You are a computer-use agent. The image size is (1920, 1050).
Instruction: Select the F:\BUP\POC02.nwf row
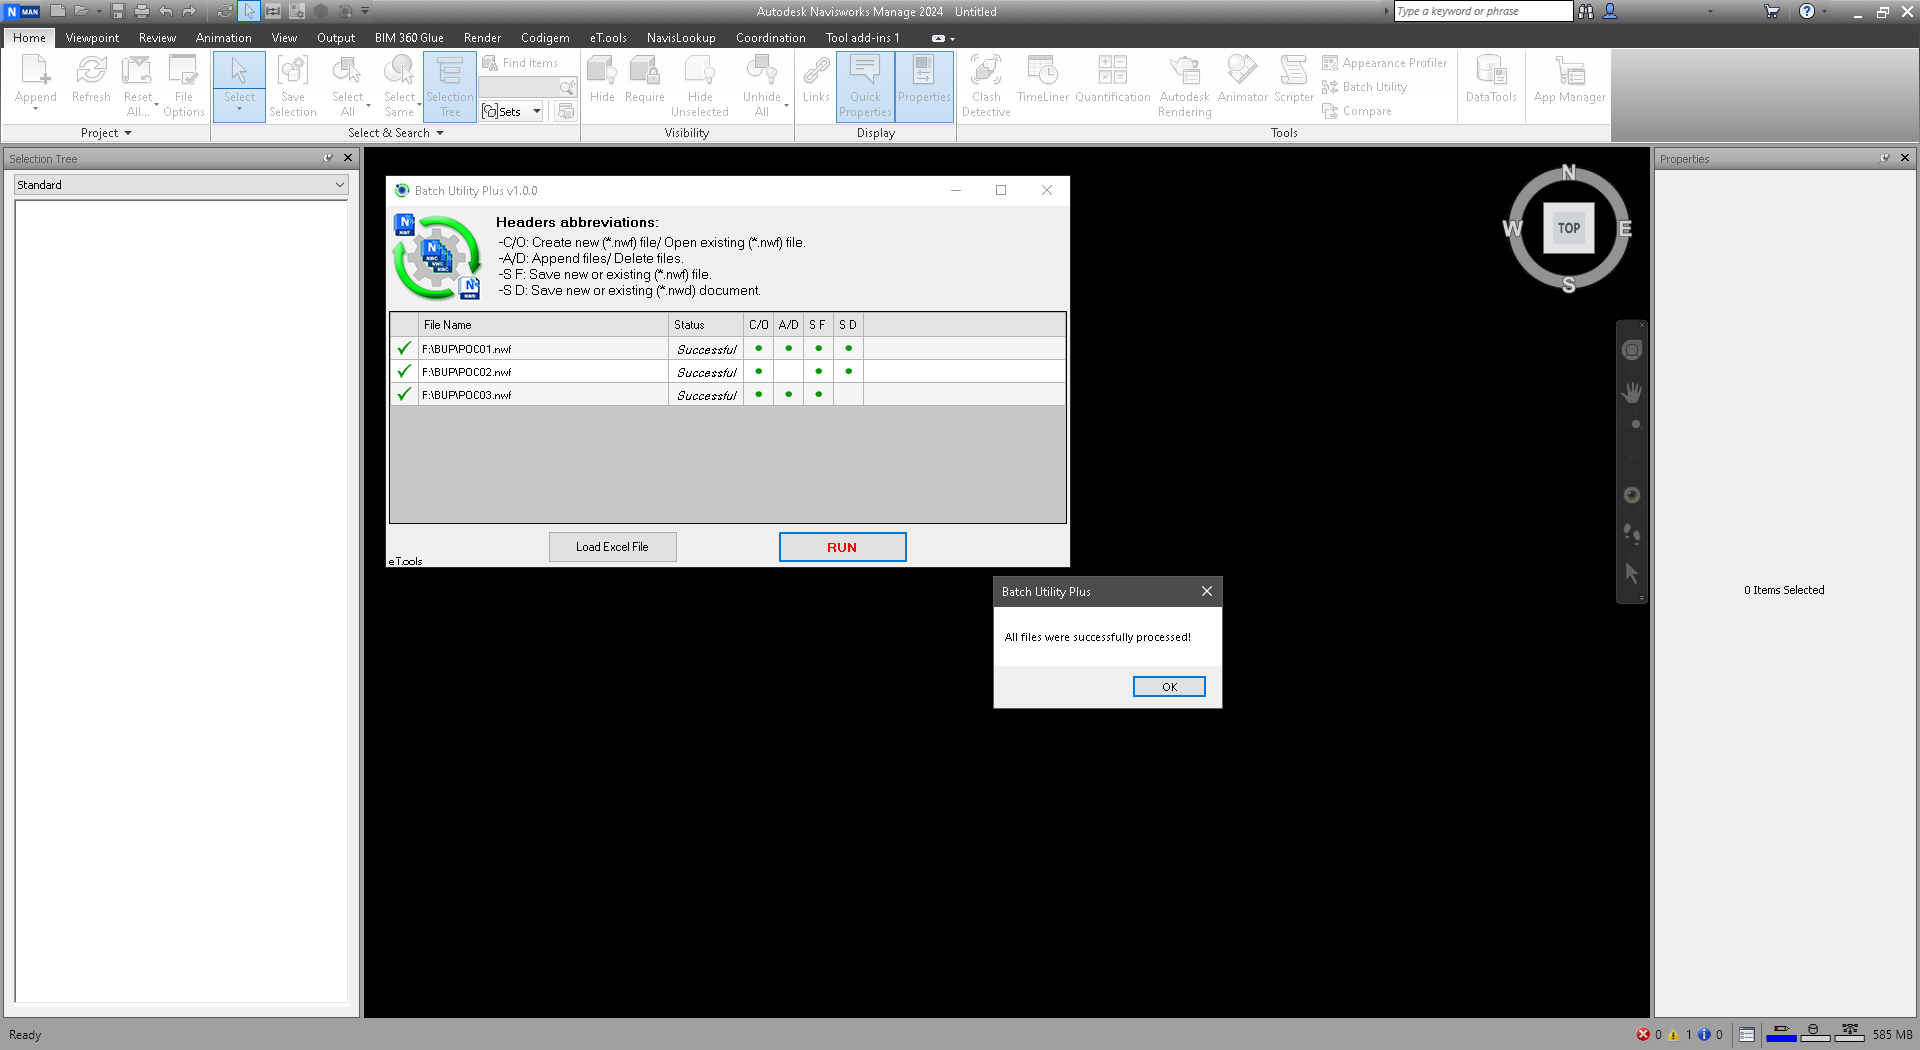click(727, 372)
